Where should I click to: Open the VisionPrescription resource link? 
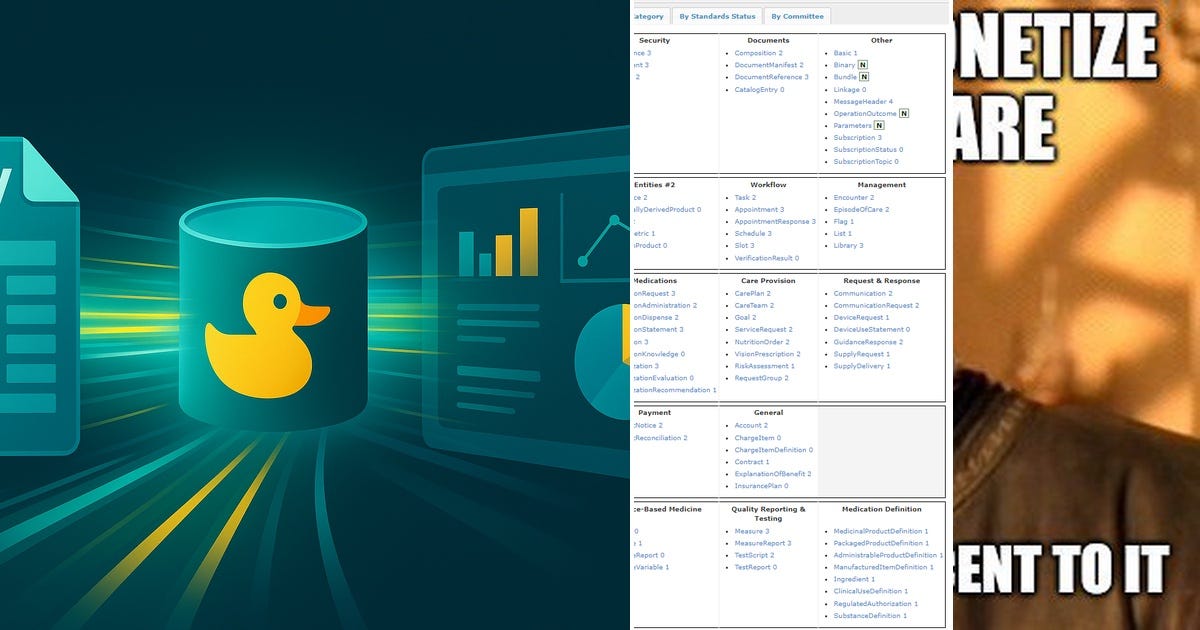pyautogui.click(x=764, y=354)
